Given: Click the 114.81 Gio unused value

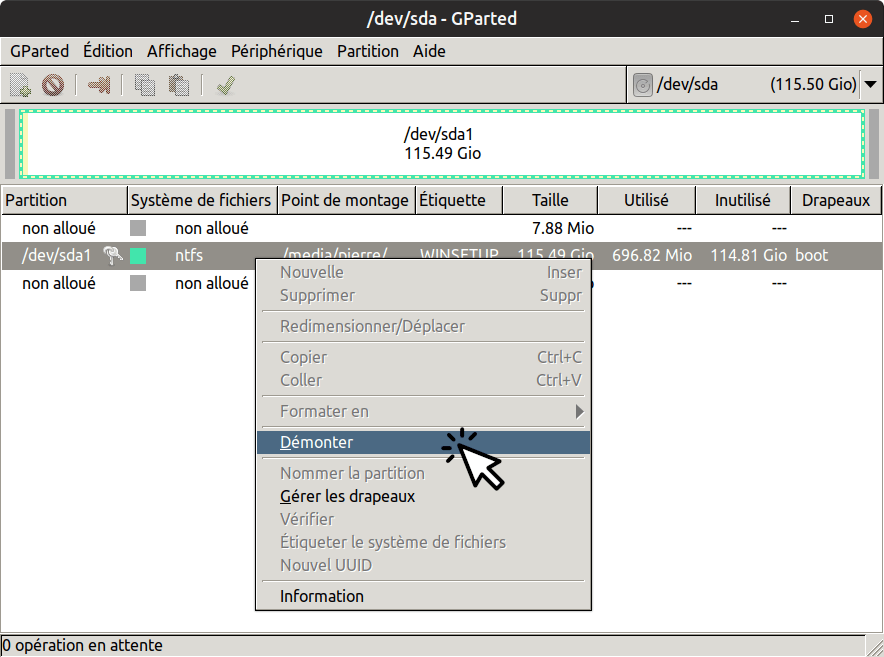Looking at the screenshot, I should click(x=748, y=255).
